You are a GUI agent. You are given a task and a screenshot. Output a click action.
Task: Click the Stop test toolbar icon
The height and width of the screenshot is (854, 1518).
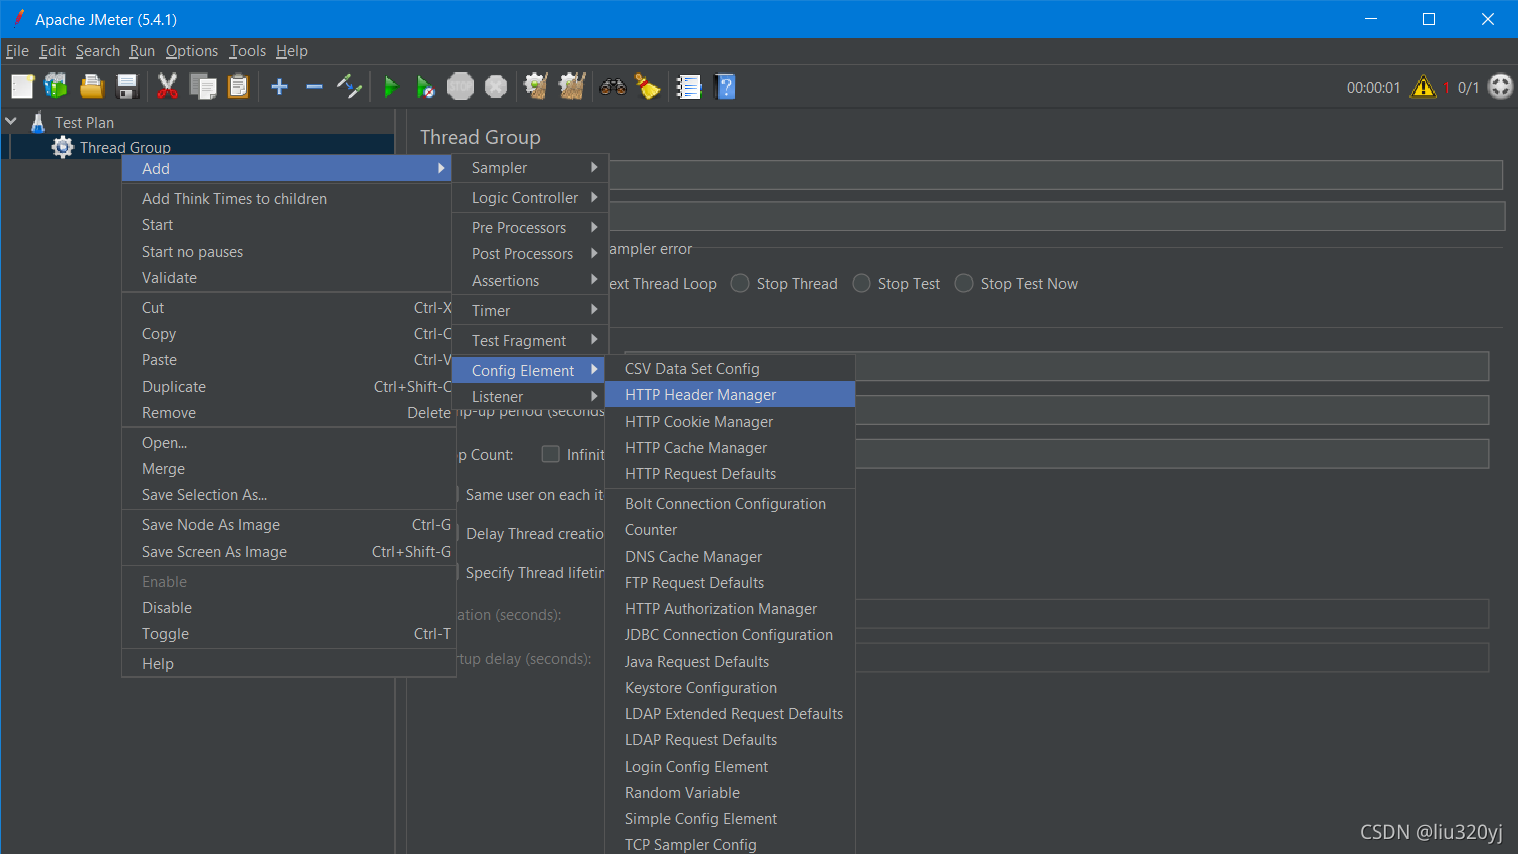click(x=460, y=87)
